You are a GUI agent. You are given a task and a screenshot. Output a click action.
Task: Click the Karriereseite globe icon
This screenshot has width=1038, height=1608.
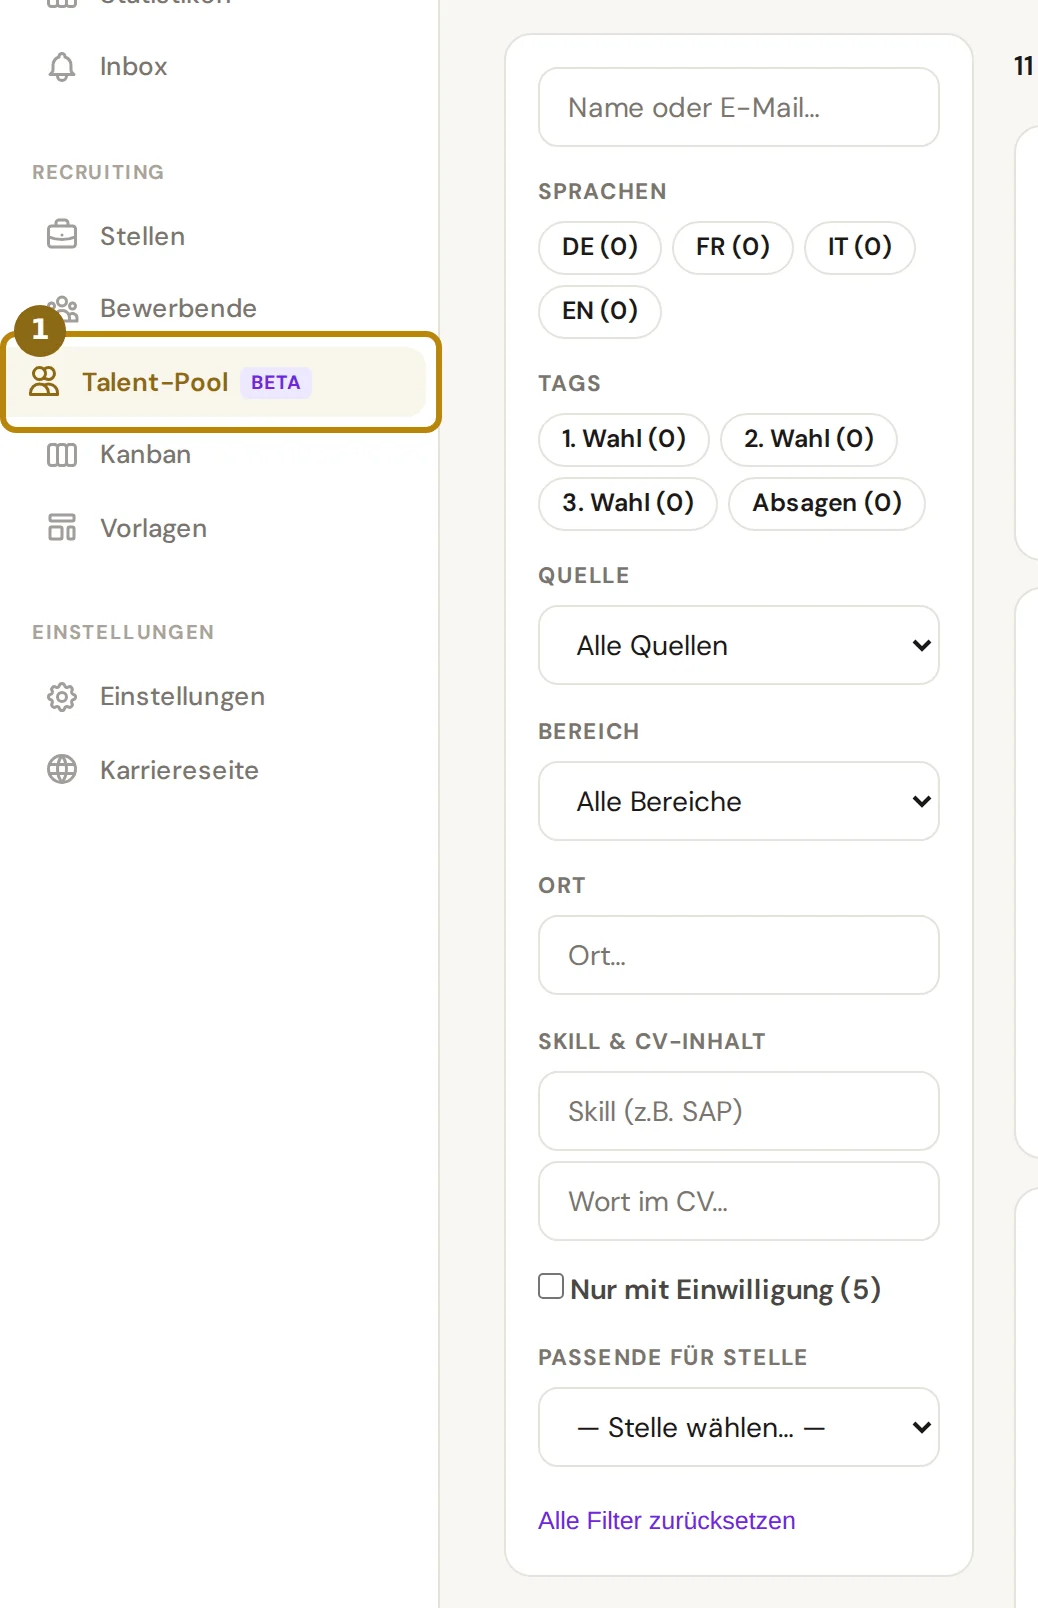pyautogui.click(x=62, y=769)
